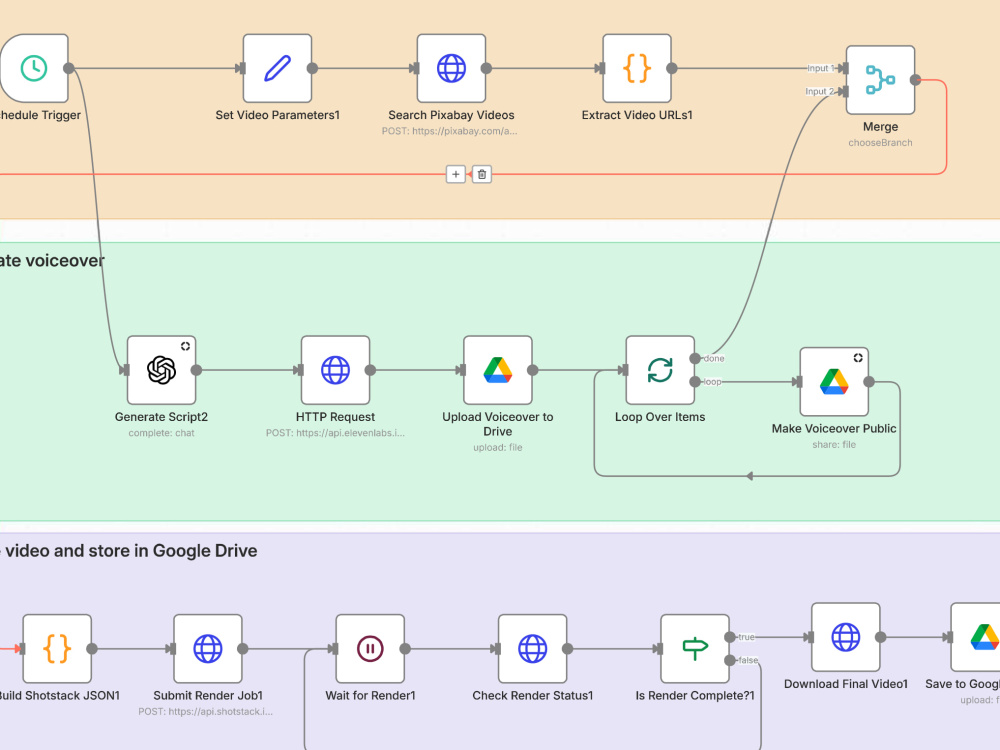Viewport: 1000px width, 750px height.
Task: Click the 'Download Final Video1' label
Action: [846, 684]
